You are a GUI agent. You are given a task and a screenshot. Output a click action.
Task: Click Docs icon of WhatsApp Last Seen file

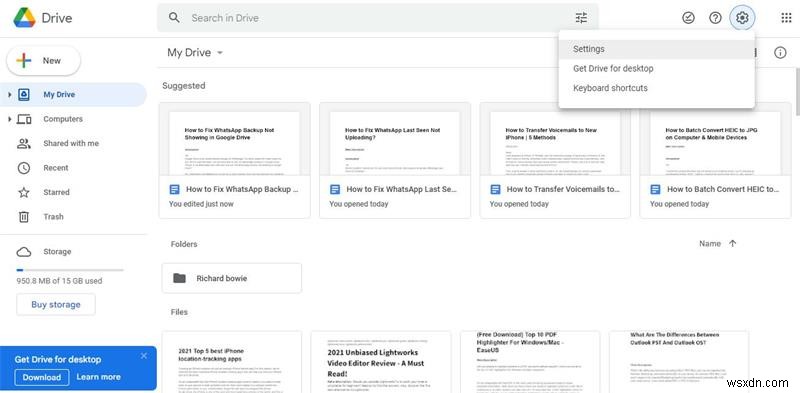tap(335, 189)
